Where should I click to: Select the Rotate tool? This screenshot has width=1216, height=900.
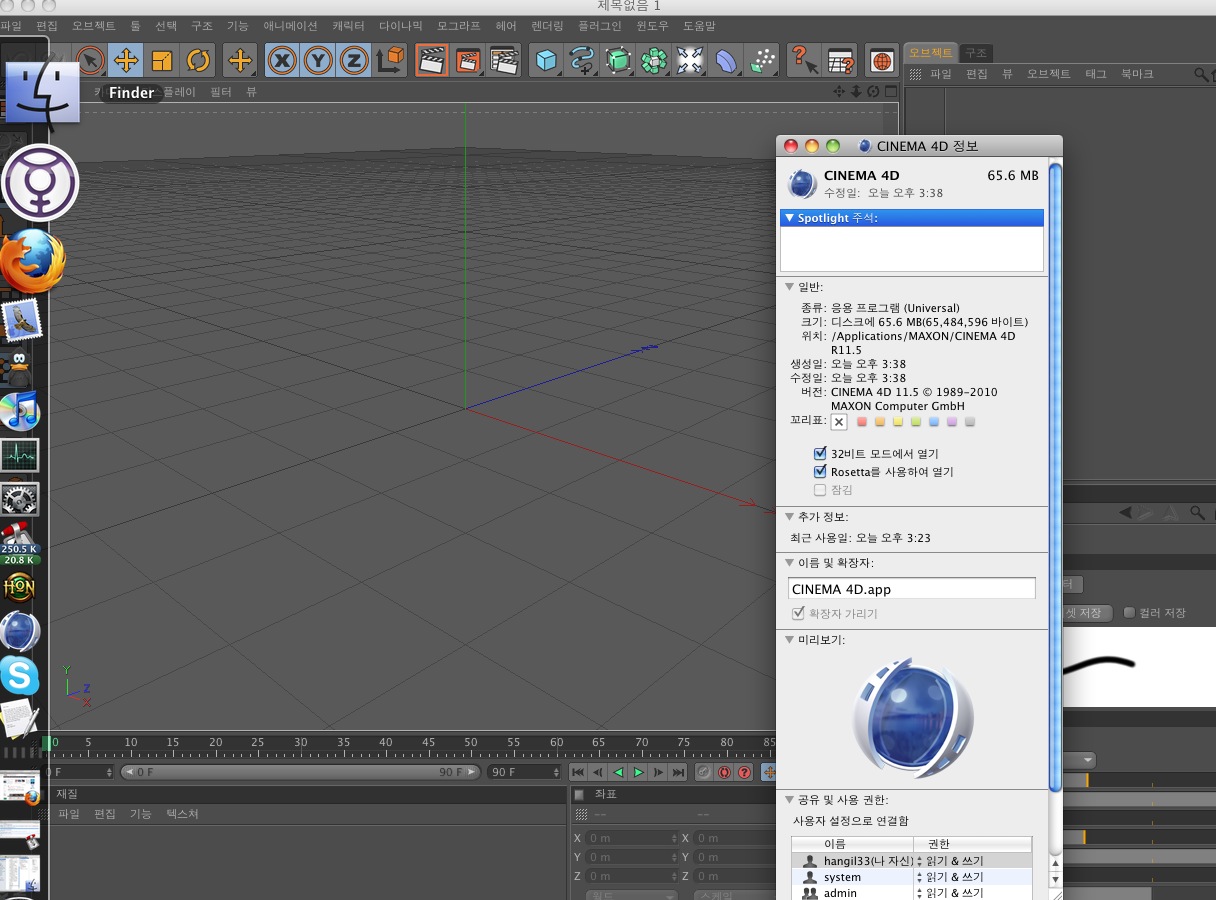(x=198, y=61)
